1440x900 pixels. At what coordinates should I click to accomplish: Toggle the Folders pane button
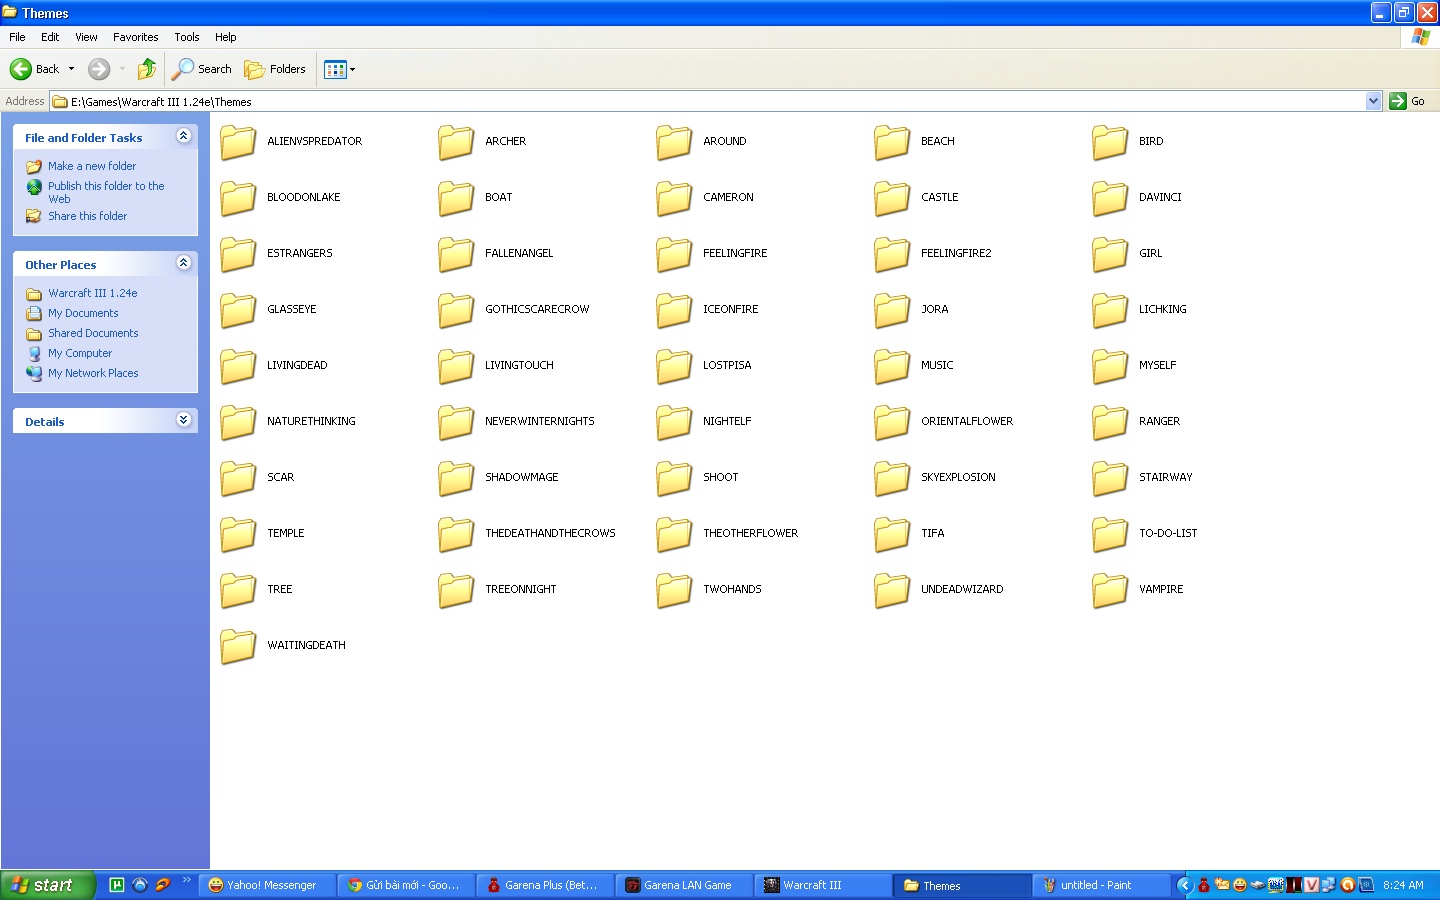click(275, 69)
